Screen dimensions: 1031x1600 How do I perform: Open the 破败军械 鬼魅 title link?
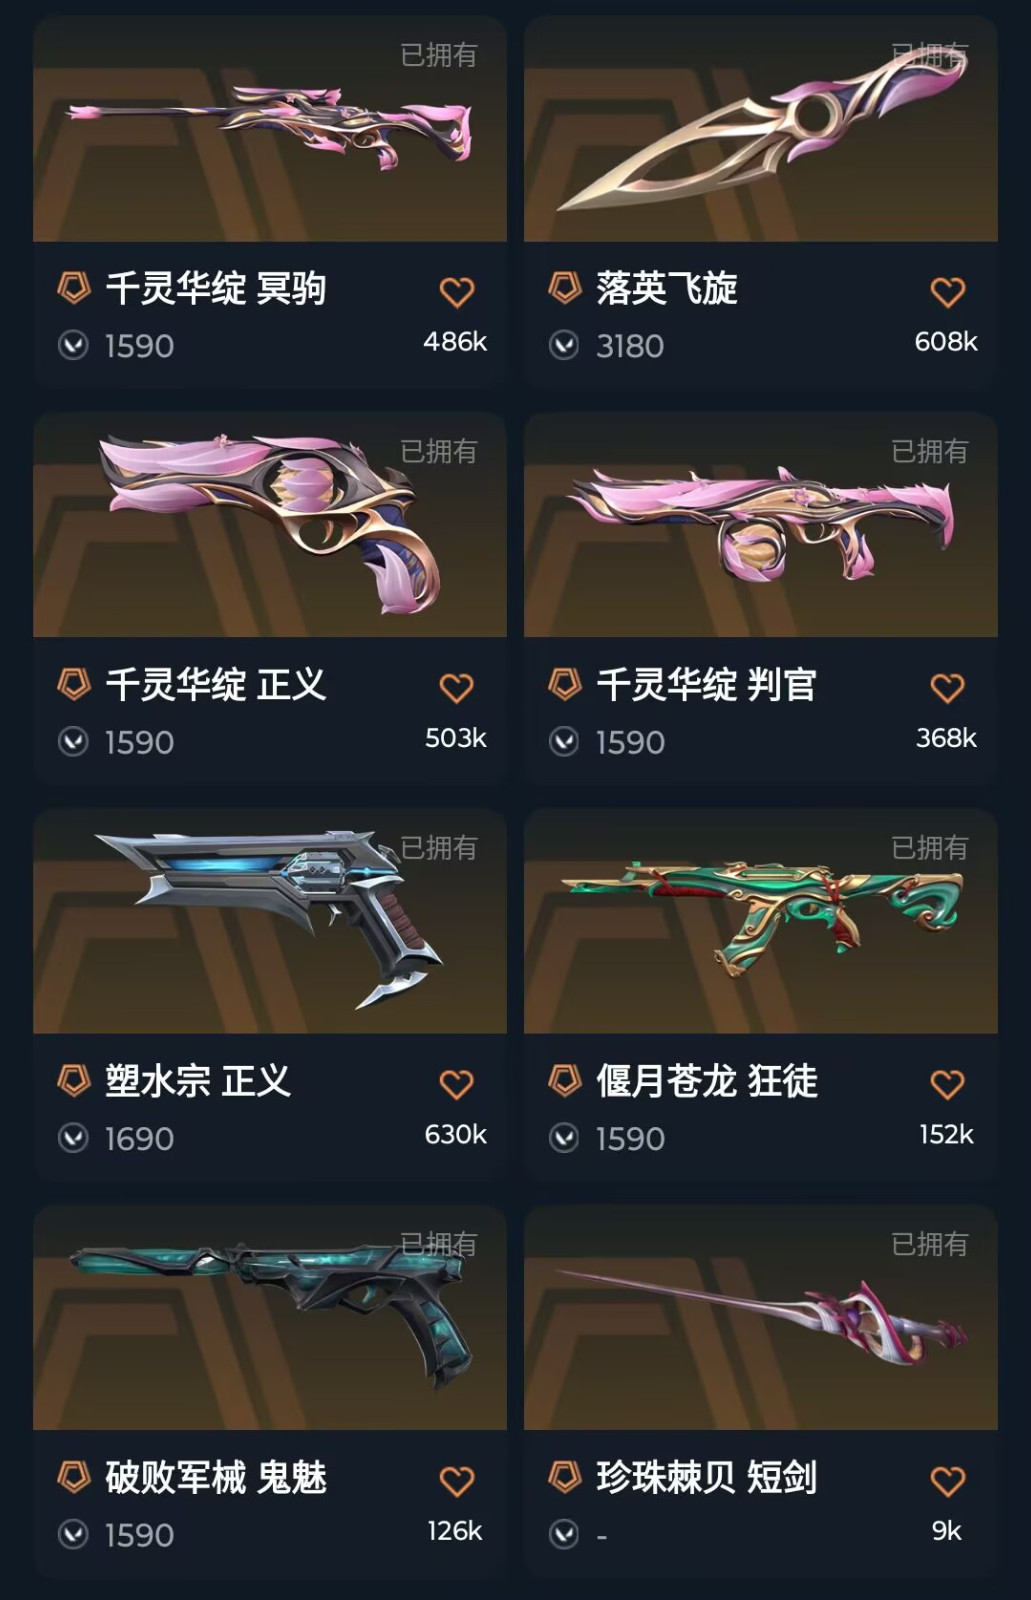tap(216, 1478)
